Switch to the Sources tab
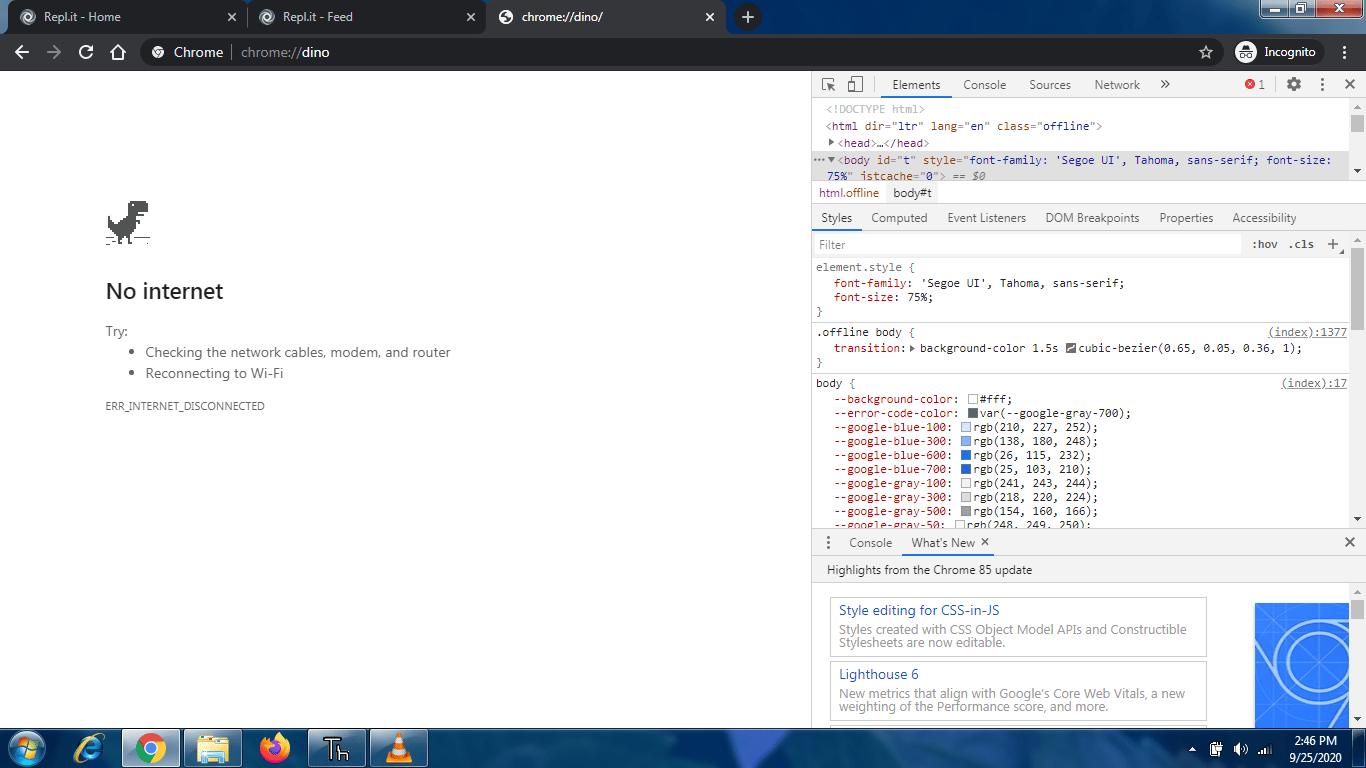1366x768 pixels. pos(1050,85)
